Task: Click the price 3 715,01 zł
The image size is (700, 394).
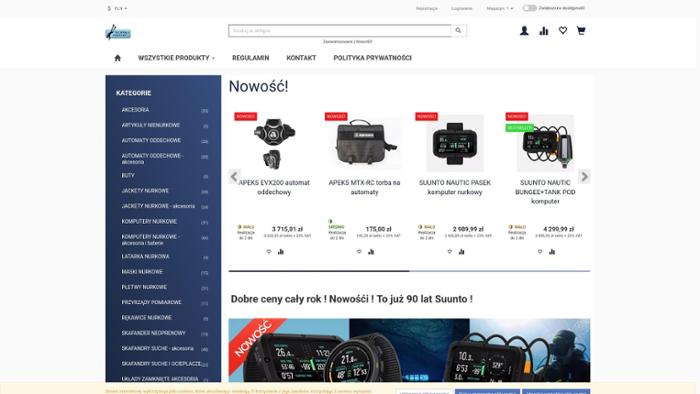Action: pyautogui.click(x=288, y=229)
